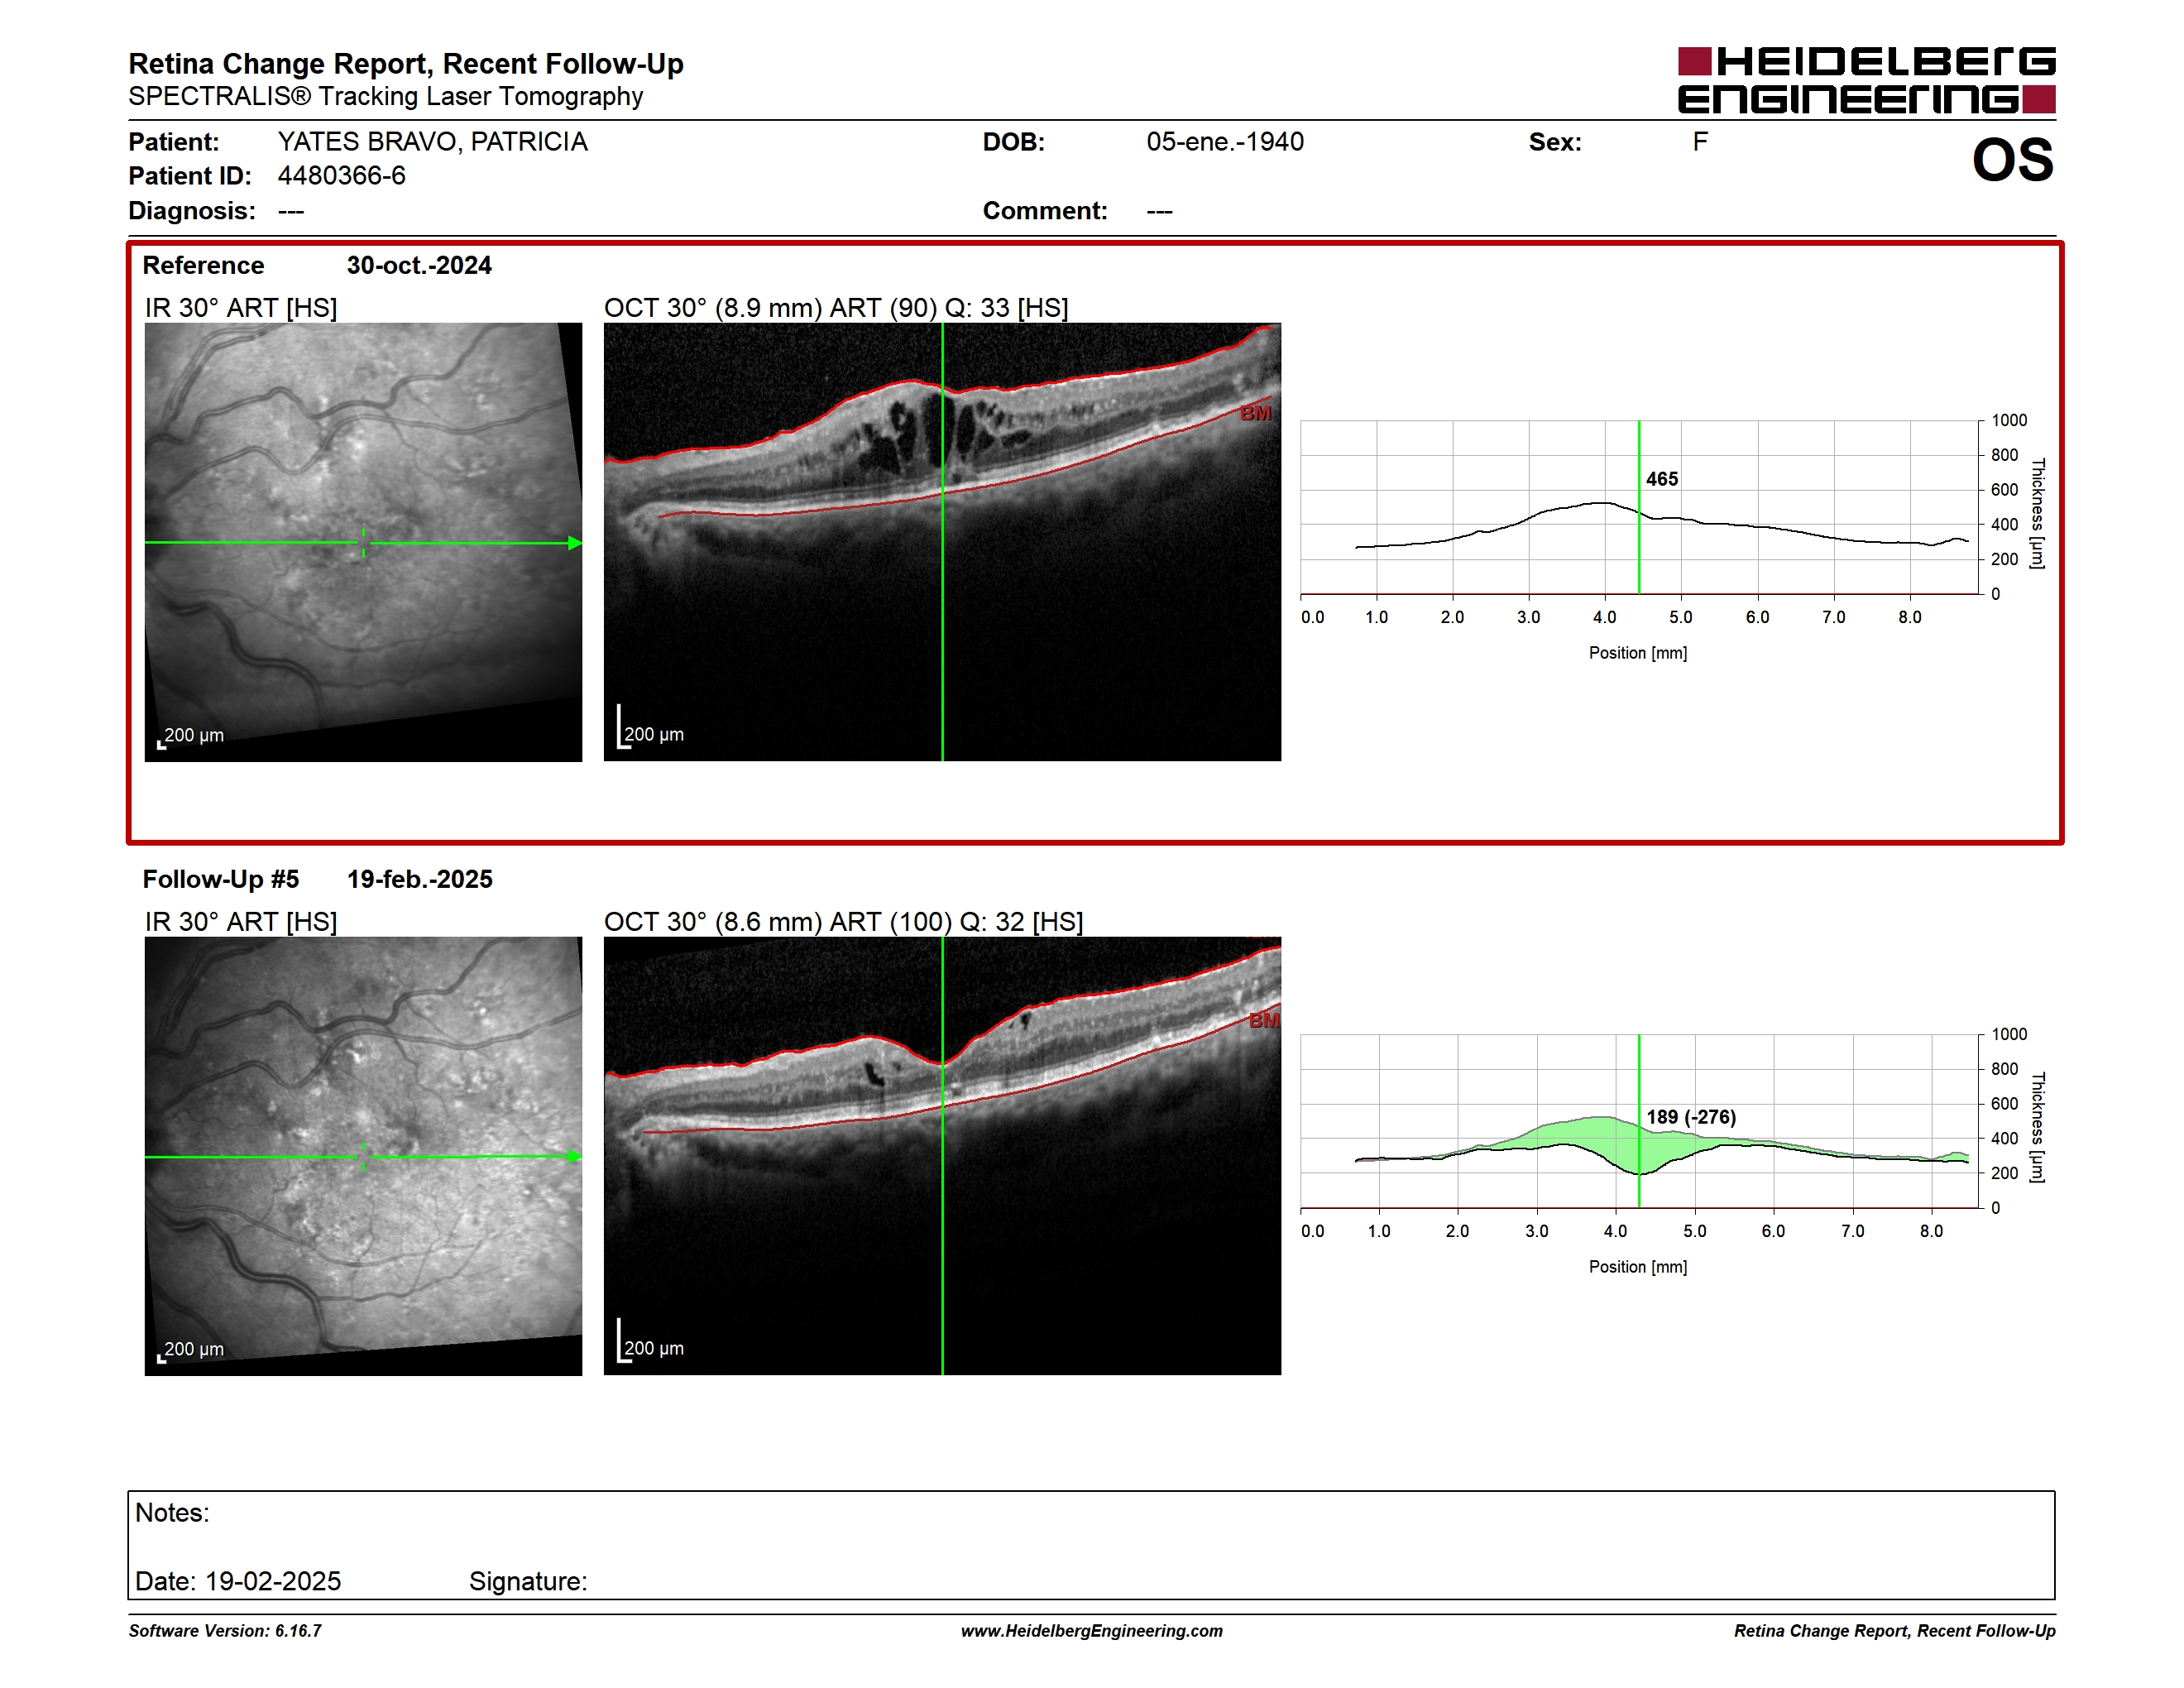This screenshot has width=2184, height=1688.
Task: Click the Reference IR 30° ART [HS] caption
Action: [x=241, y=308]
